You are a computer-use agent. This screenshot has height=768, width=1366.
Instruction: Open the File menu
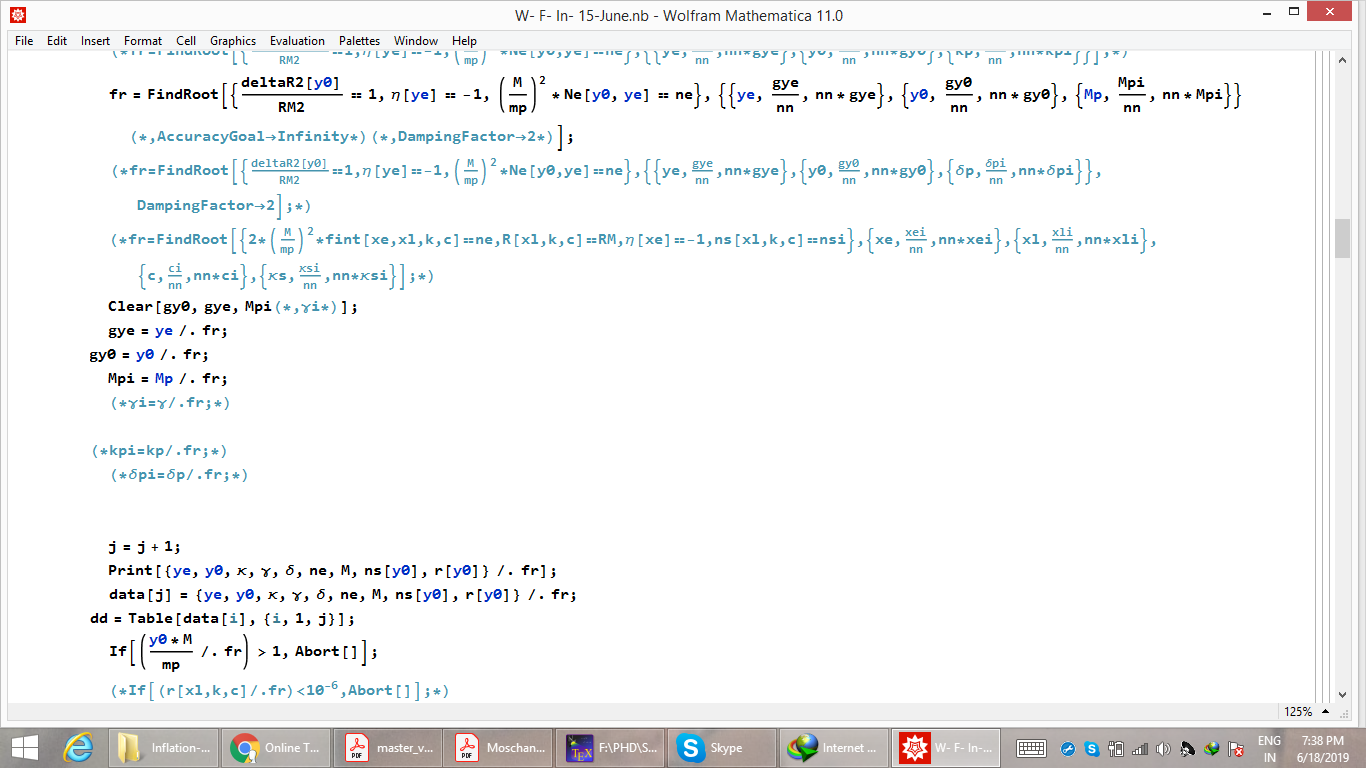point(24,41)
